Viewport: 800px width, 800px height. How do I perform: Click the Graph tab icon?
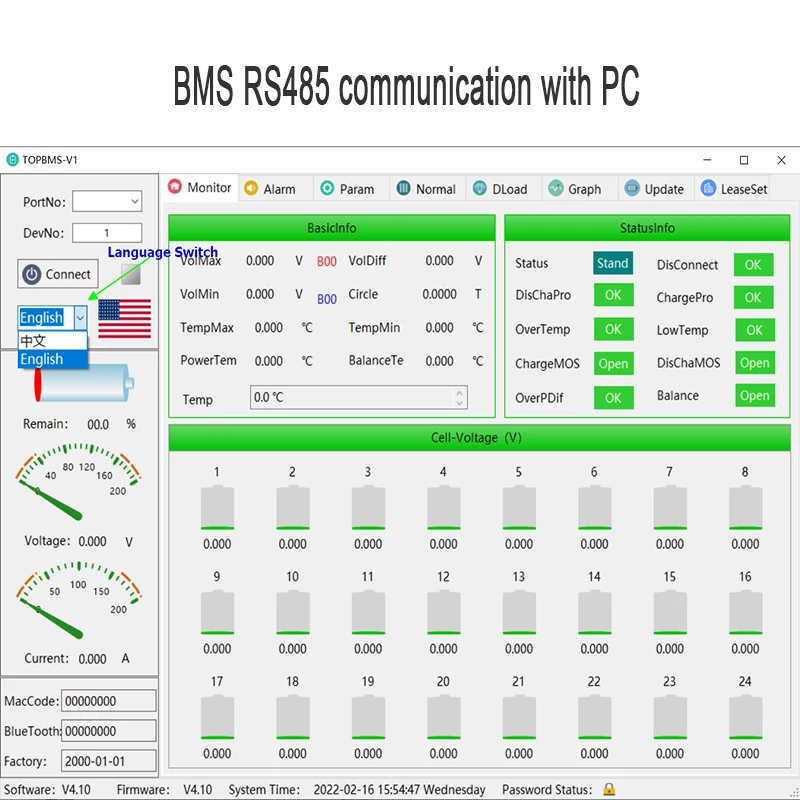pyautogui.click(x=557, y=188)
